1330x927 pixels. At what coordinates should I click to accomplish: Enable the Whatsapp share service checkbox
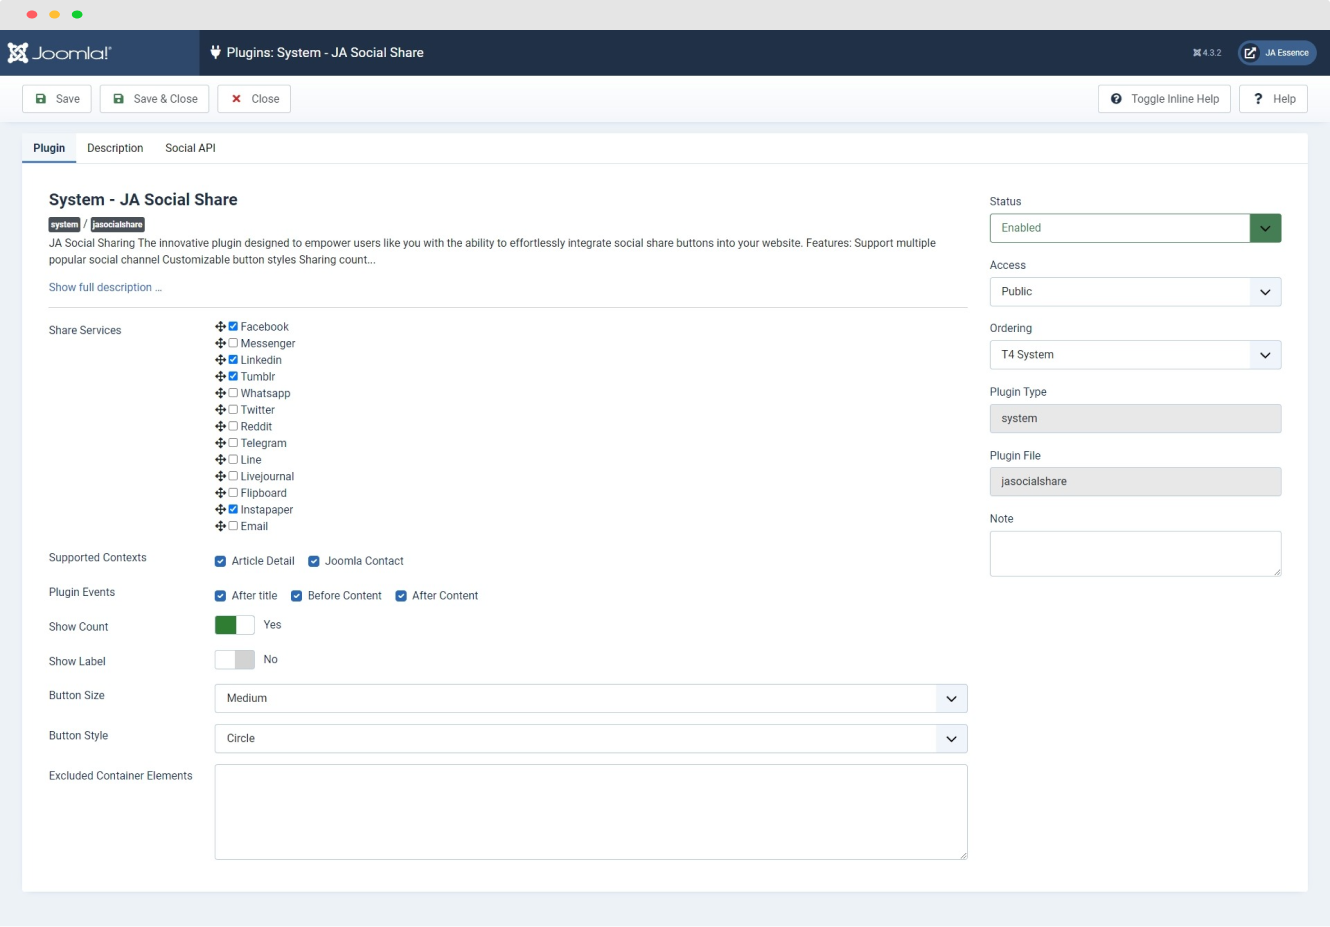tap(233, 393)
